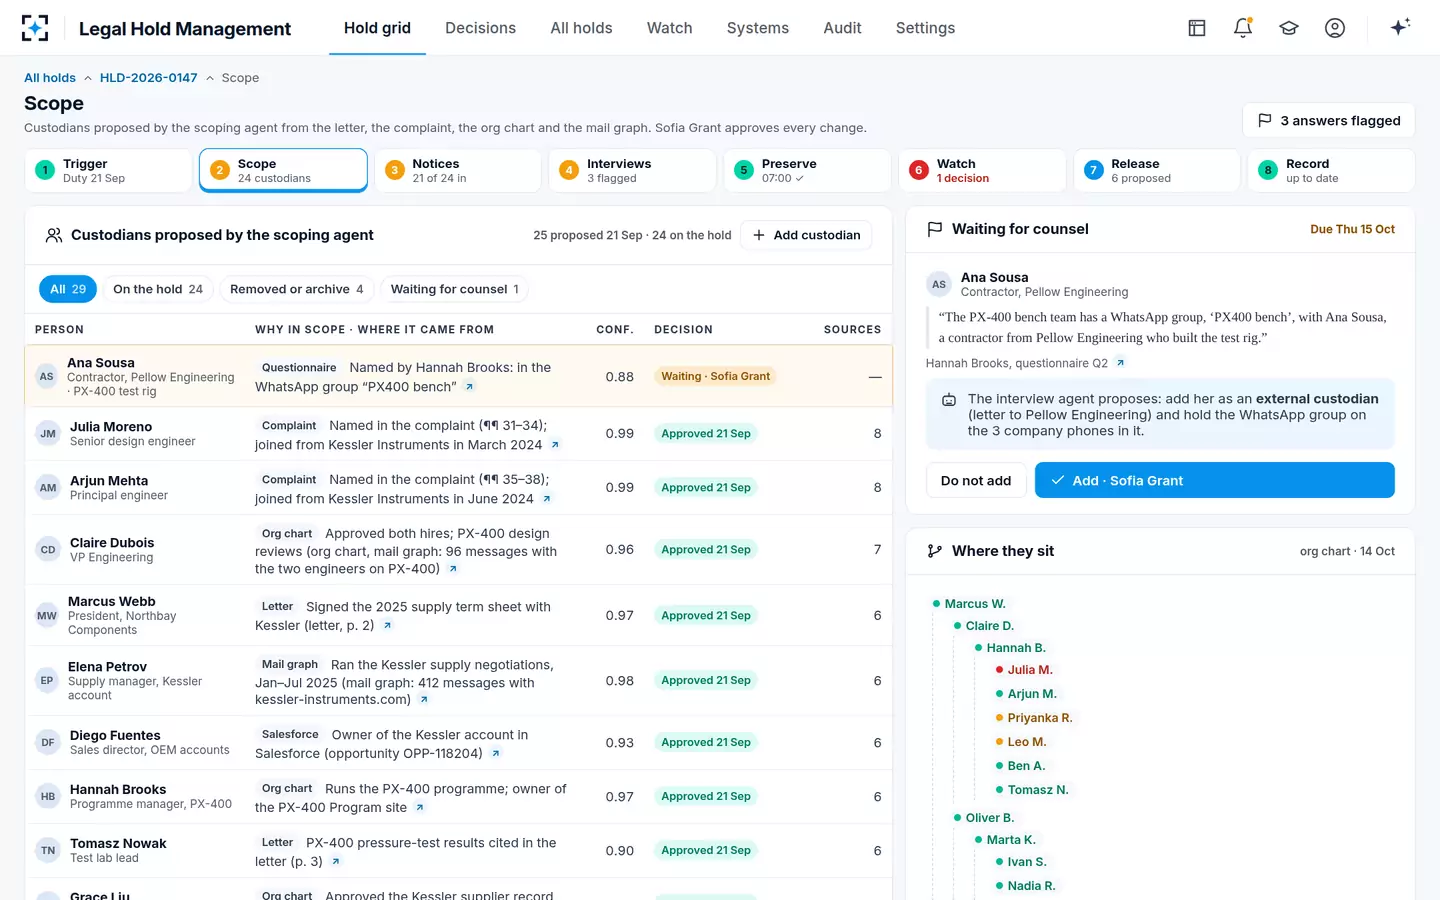This screenshot has width=1440, height=900.
Task: Open source link arrow in Julia Moreno row
Action: point(555,445)
